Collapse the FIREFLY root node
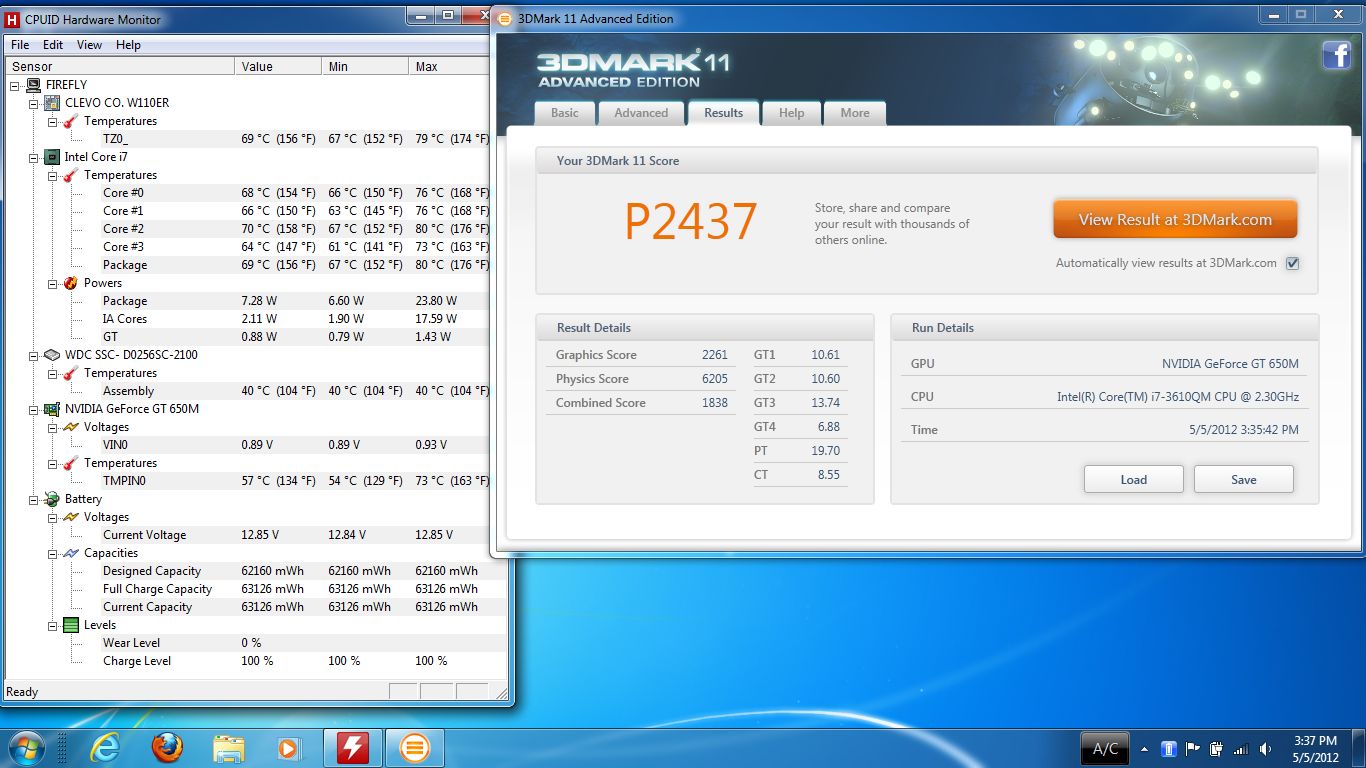Image resolution: width=1366 pixels, height=768 pixels. pos(15,85)
